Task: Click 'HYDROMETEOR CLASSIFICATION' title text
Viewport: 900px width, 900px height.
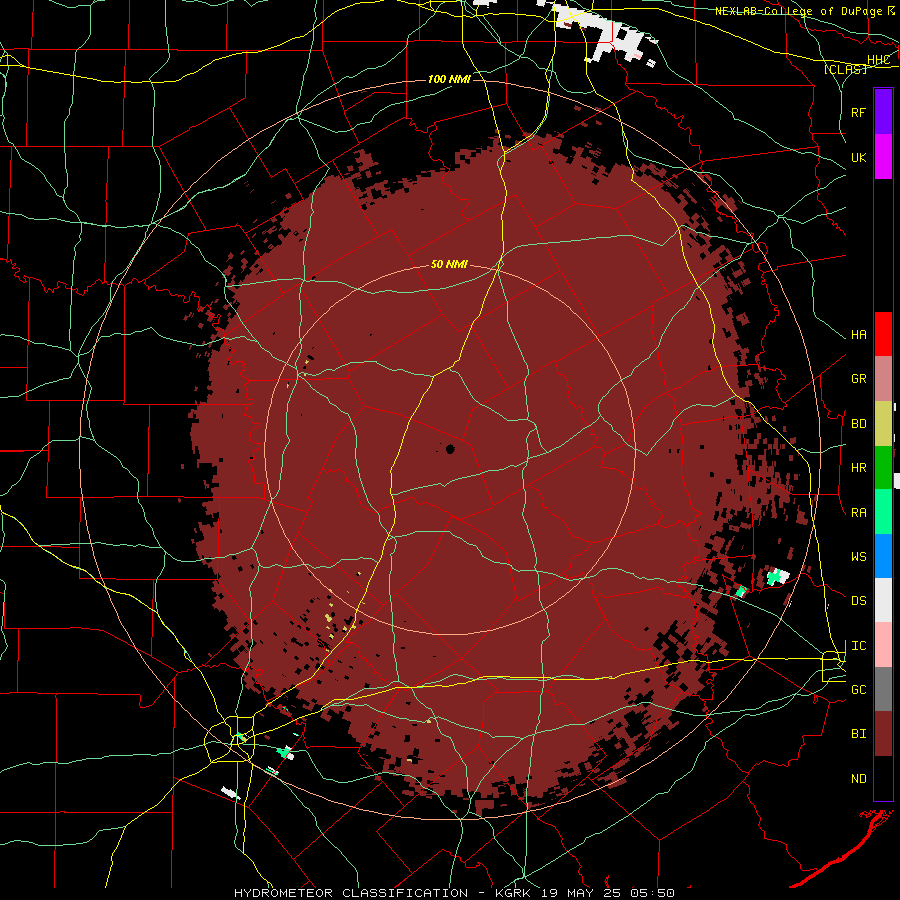Action: (351, 893)
